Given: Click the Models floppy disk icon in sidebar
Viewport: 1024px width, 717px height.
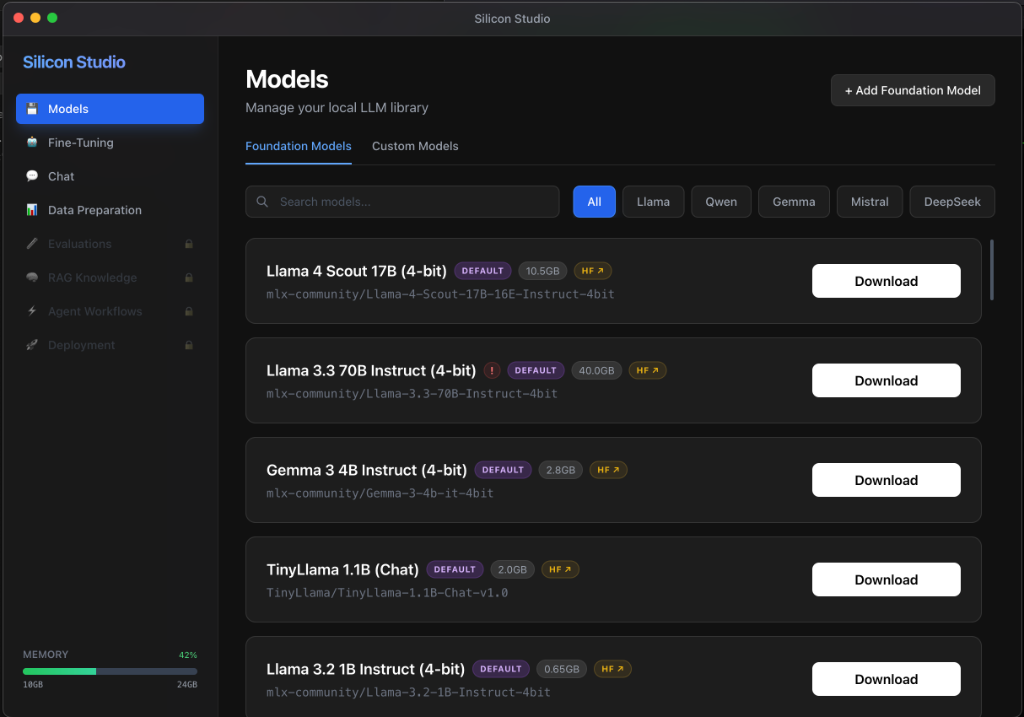Looking at the screenshot, I should [x=31, y=108].
